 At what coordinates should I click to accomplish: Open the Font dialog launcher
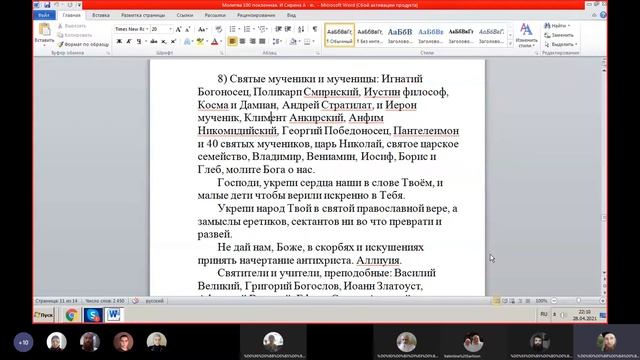(222, 53)
